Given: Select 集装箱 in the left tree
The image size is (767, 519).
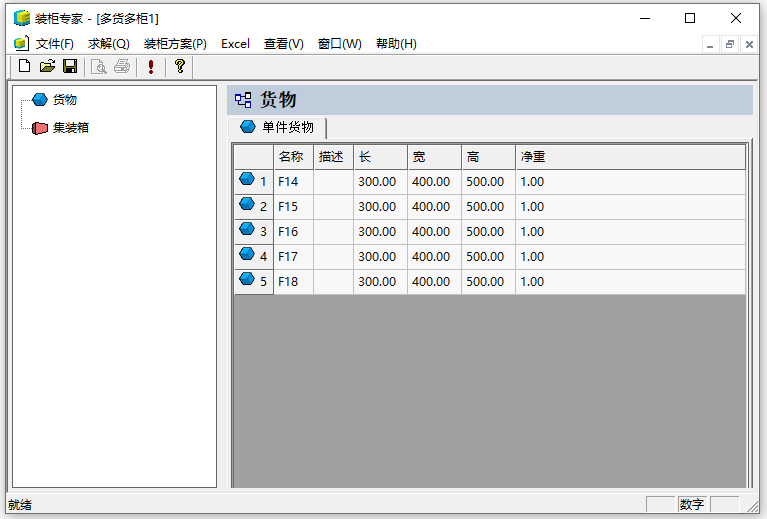Looking at the screenshot, I should pos(71,128).
